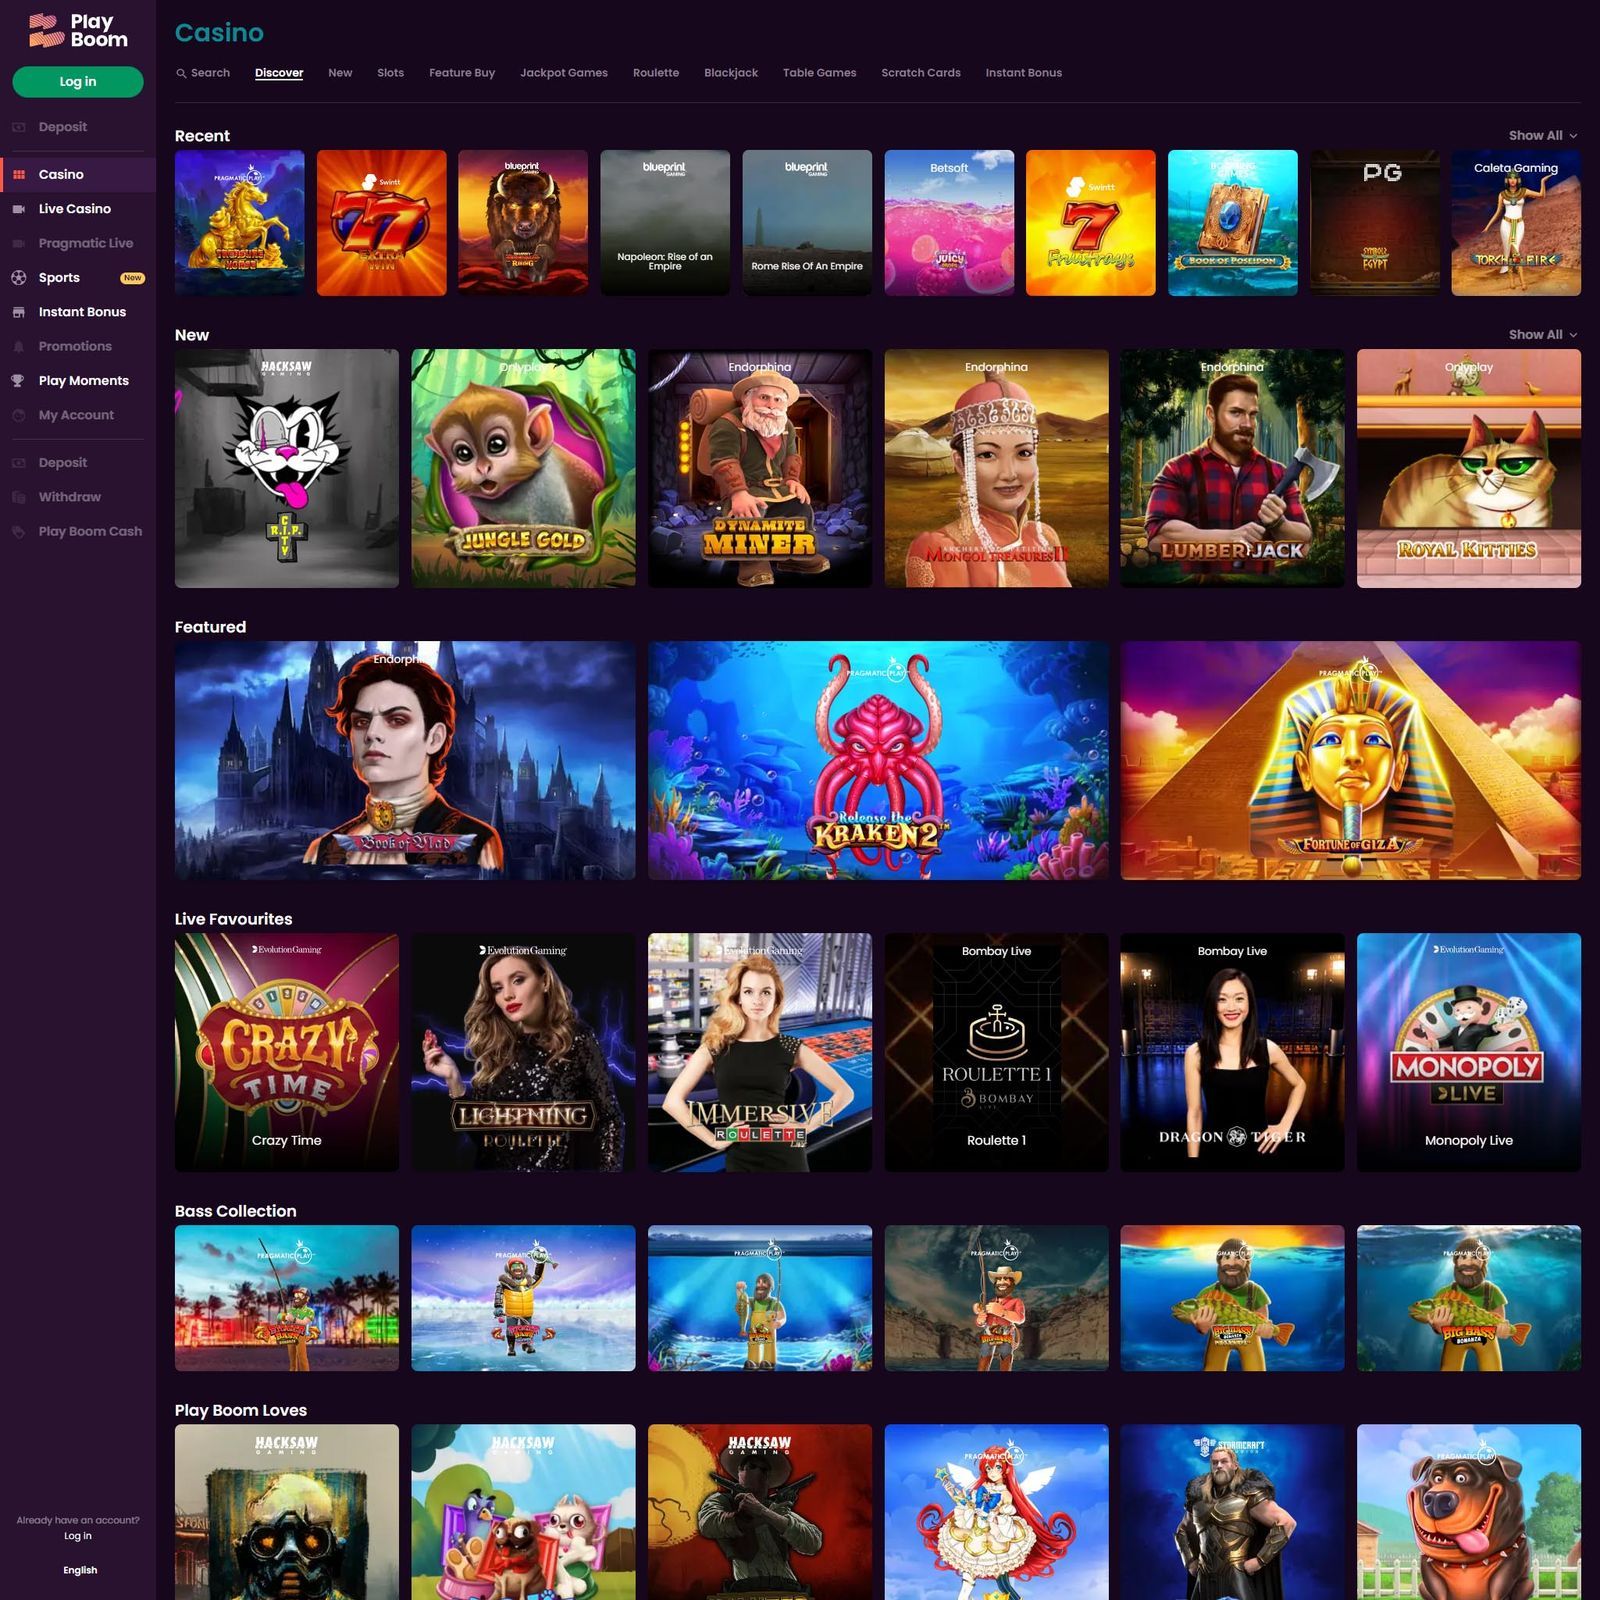Select the Instant Bonus tab
The width and height of the screenshot is (1600, 1600).
[1023, 73]
